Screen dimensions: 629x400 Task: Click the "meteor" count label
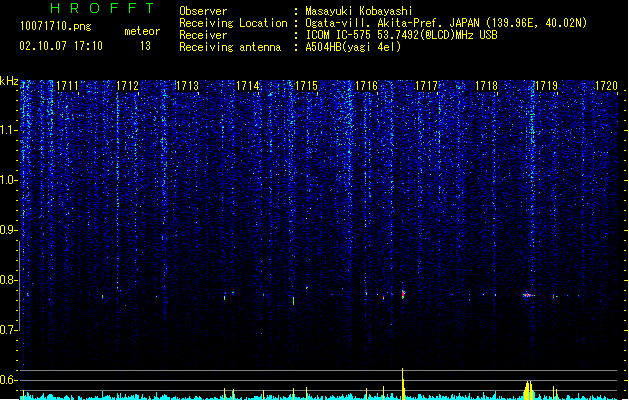click(x=142, y=31)
